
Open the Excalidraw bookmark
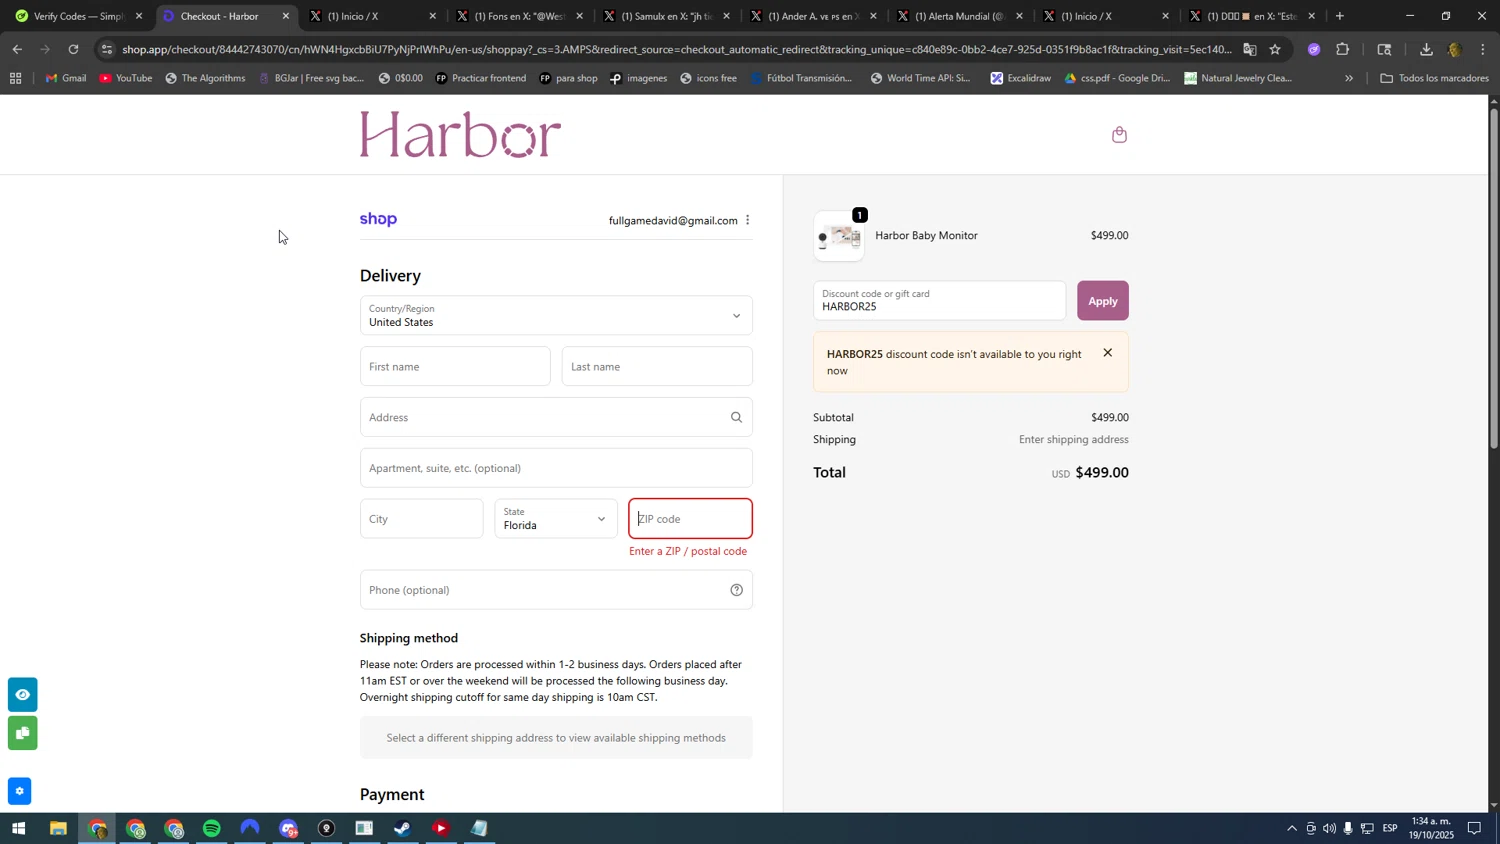point(1020,78)
